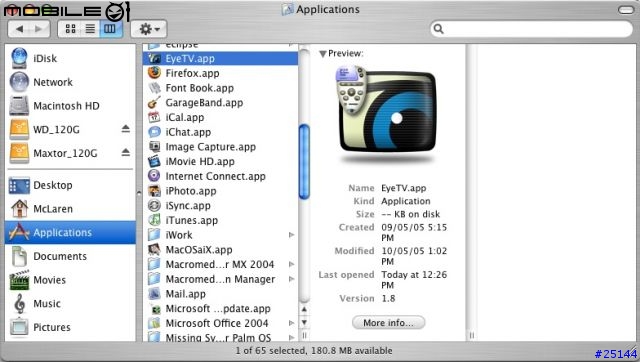Click the More info... button
Viewport: 640px width, 362px height.
tap(388, 322)
